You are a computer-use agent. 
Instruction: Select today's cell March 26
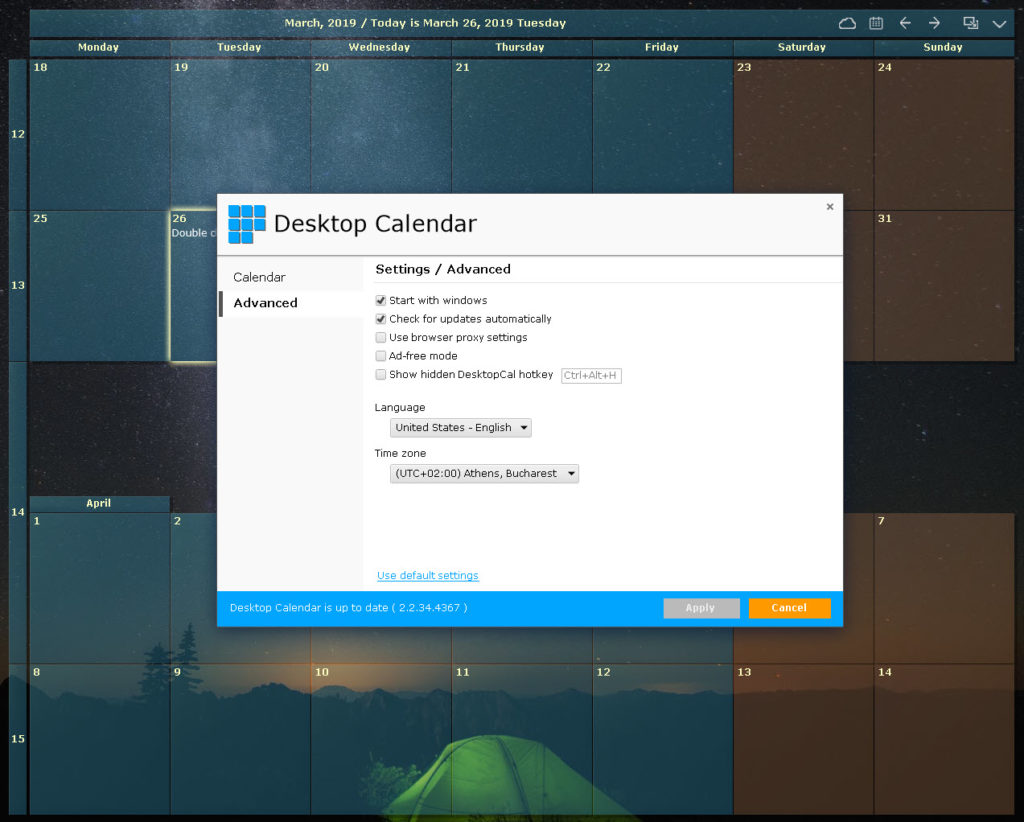point(193,286)
